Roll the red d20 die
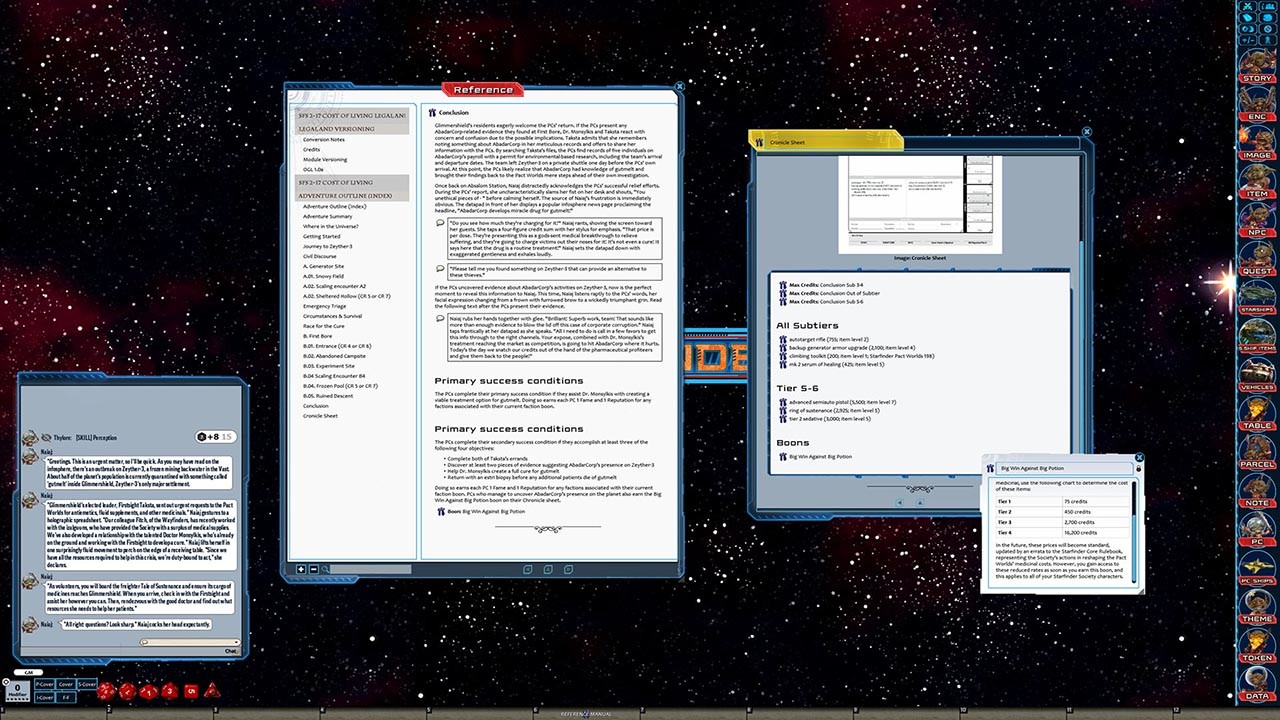The height and width of the screenshot is (720, 1280). 106,690
